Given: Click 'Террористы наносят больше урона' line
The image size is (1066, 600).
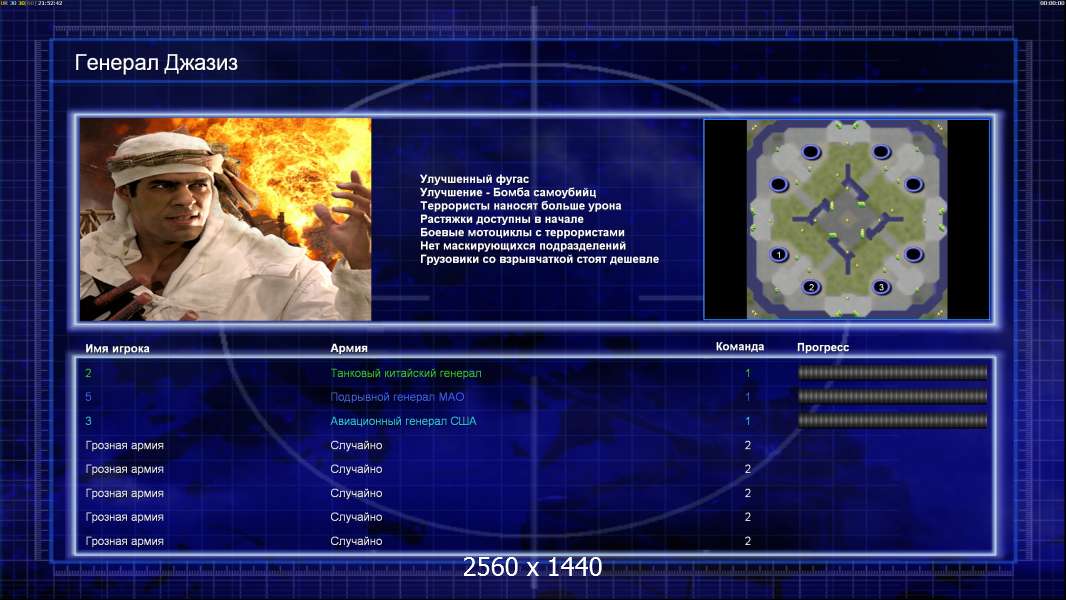Looking at the screenshot, I should (x=520, y=206).
